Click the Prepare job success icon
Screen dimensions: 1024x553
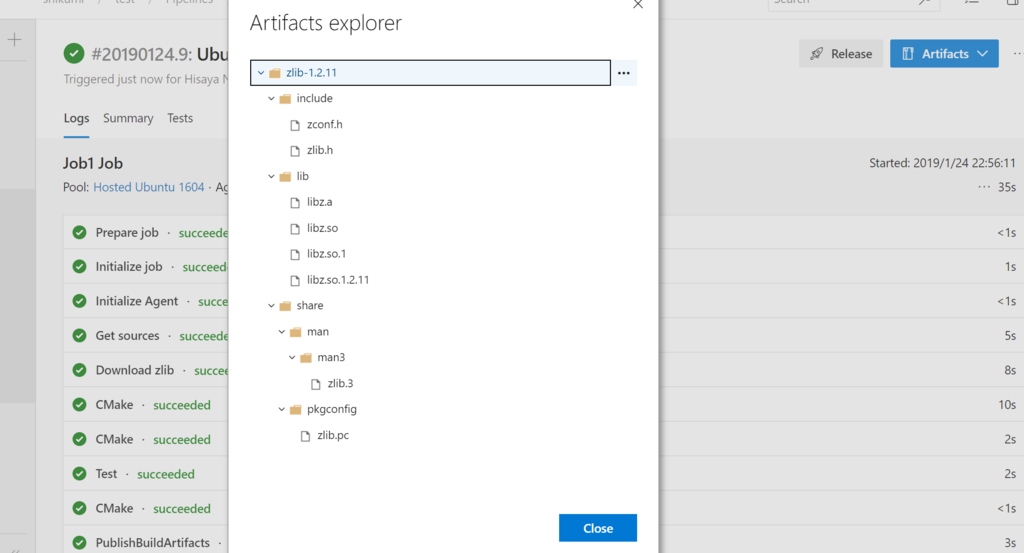(x=80, y=232)
